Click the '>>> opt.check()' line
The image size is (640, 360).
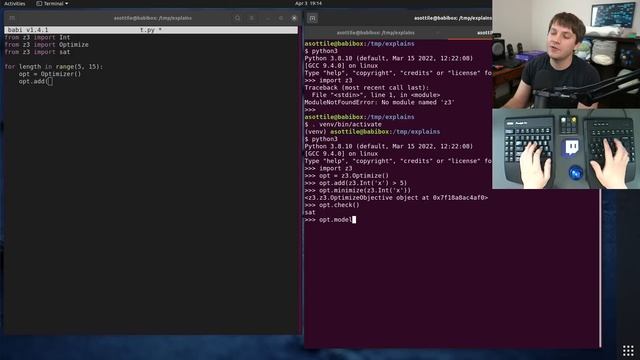[332, 205]
